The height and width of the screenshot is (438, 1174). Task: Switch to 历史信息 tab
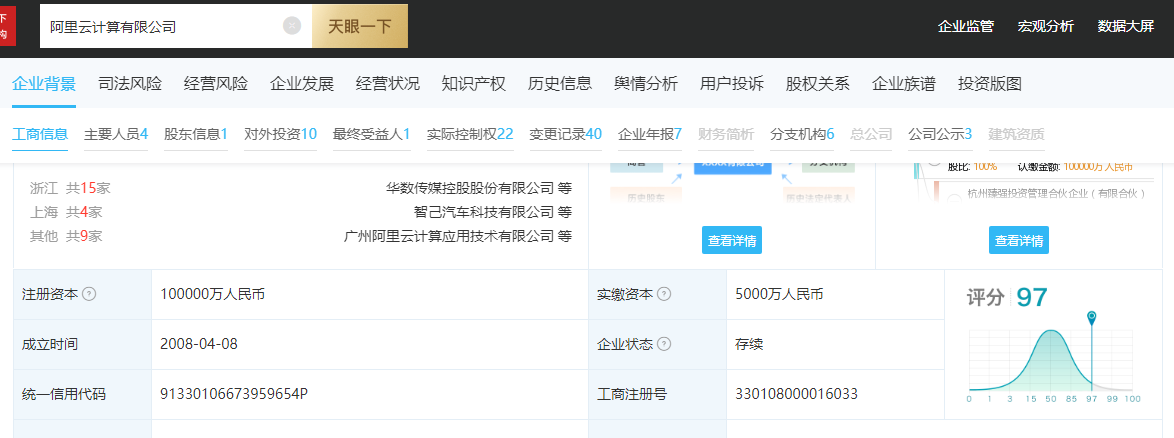tap(560, 84)
